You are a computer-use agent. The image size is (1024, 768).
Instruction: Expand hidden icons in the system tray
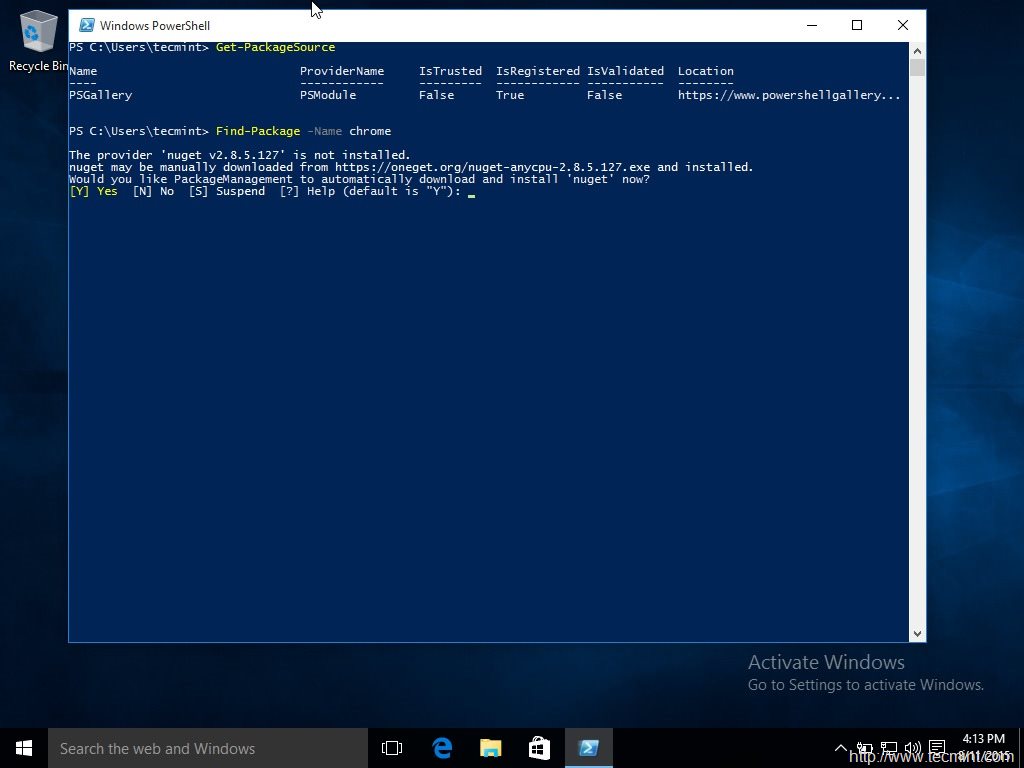tap(841, 747)
